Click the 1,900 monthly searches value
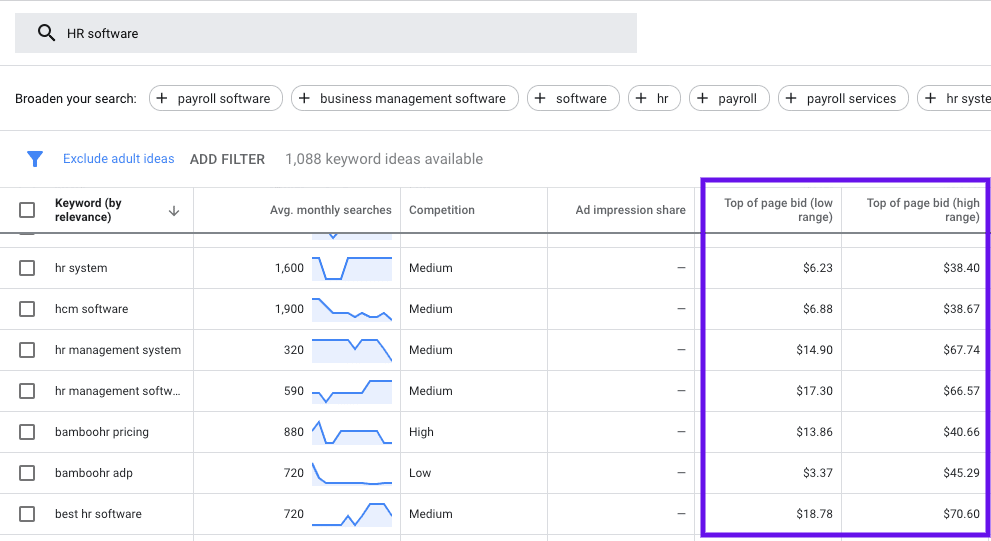 (x=289, y=309)
